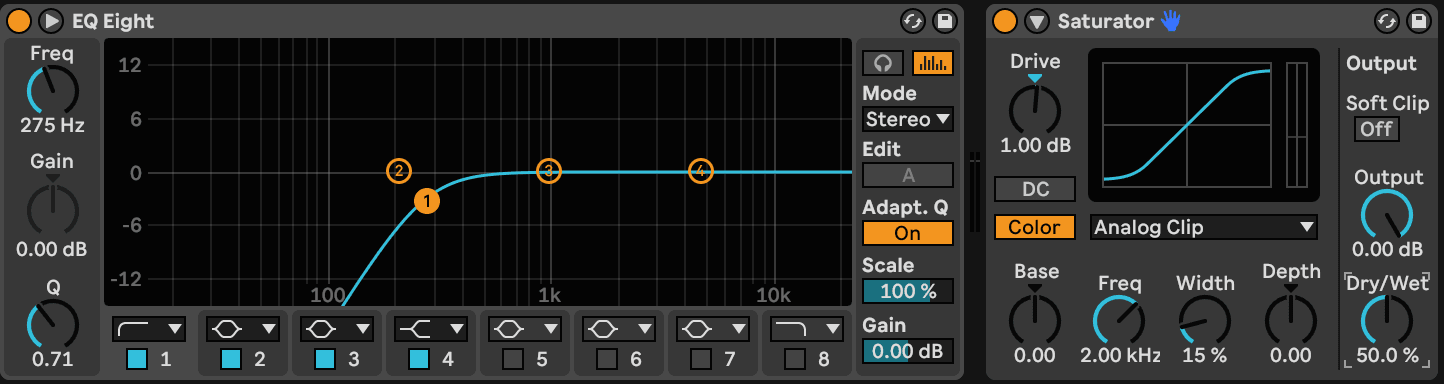Enable EQ band 5 activator
The width and height of the screenshot is (1444, 384).
(512, 358)
